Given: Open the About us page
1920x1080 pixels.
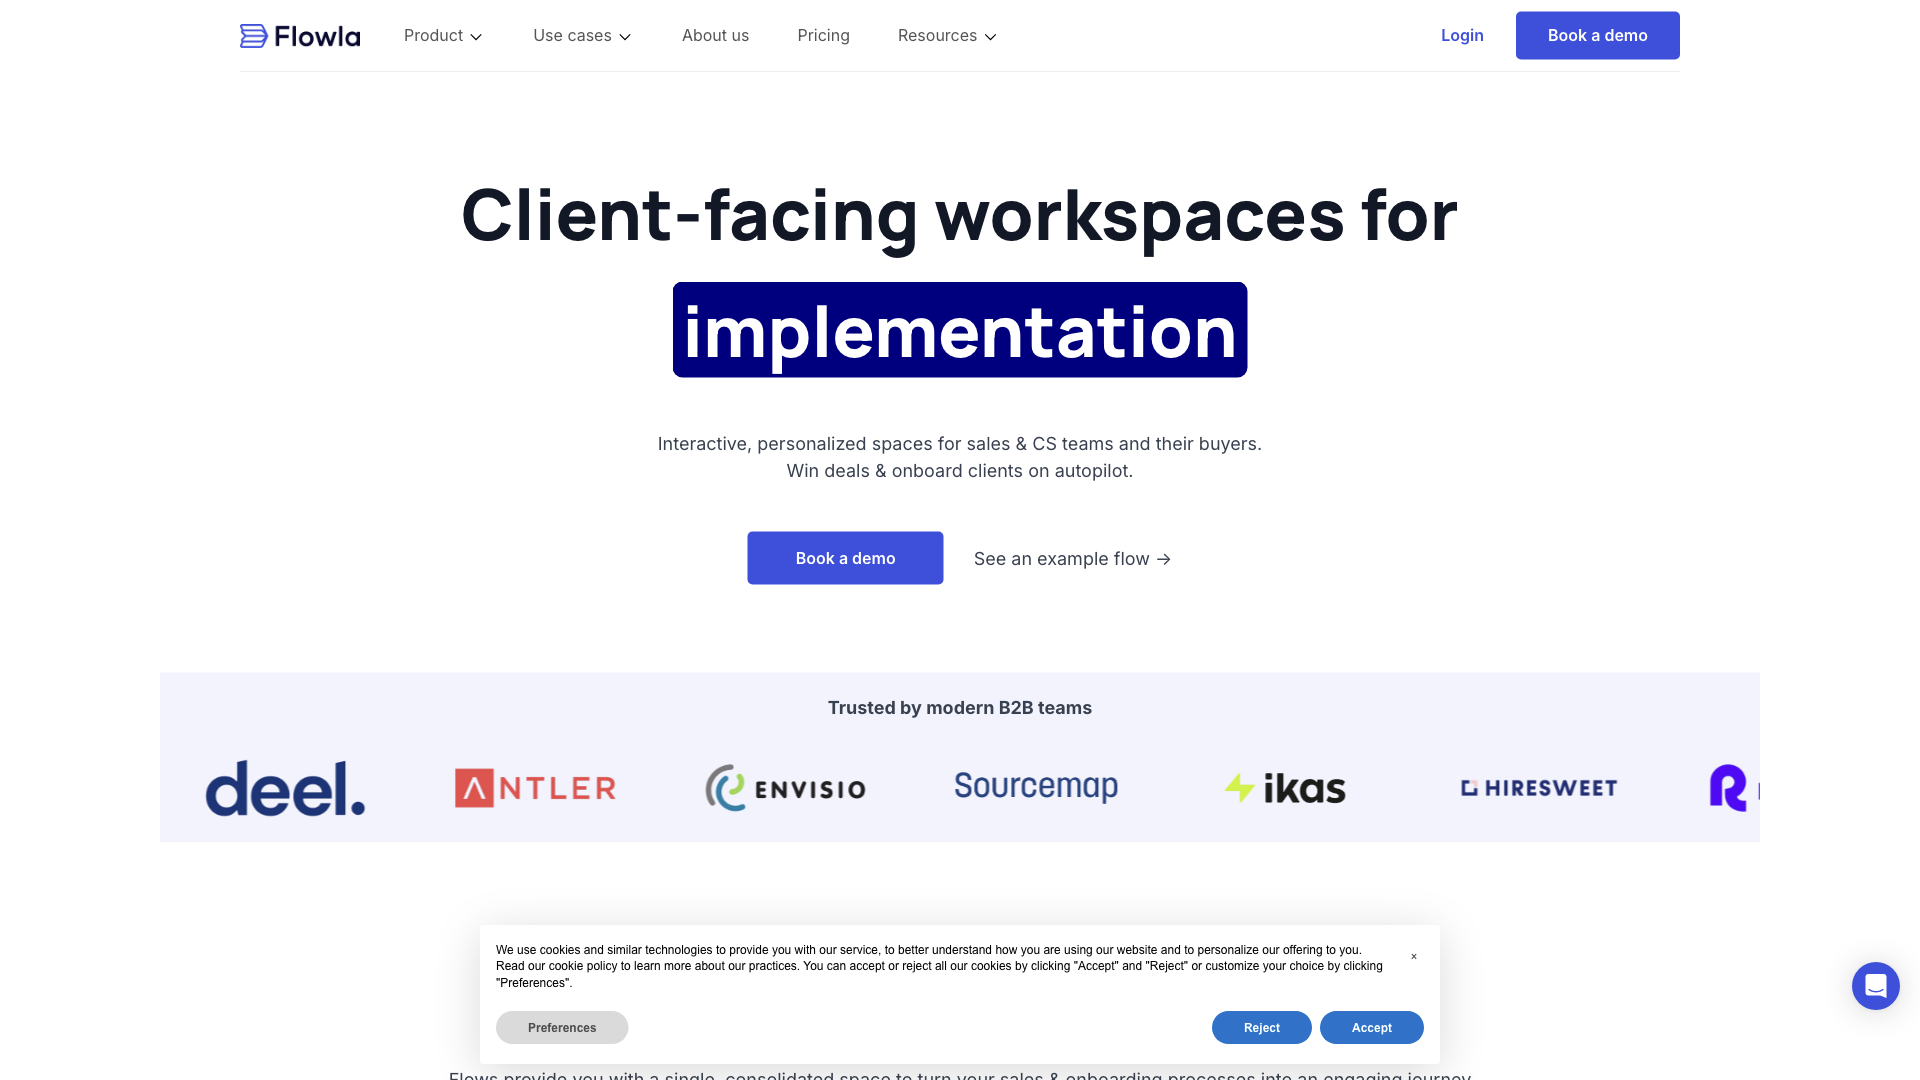Looking at the screenshot, I should point(715,35).
